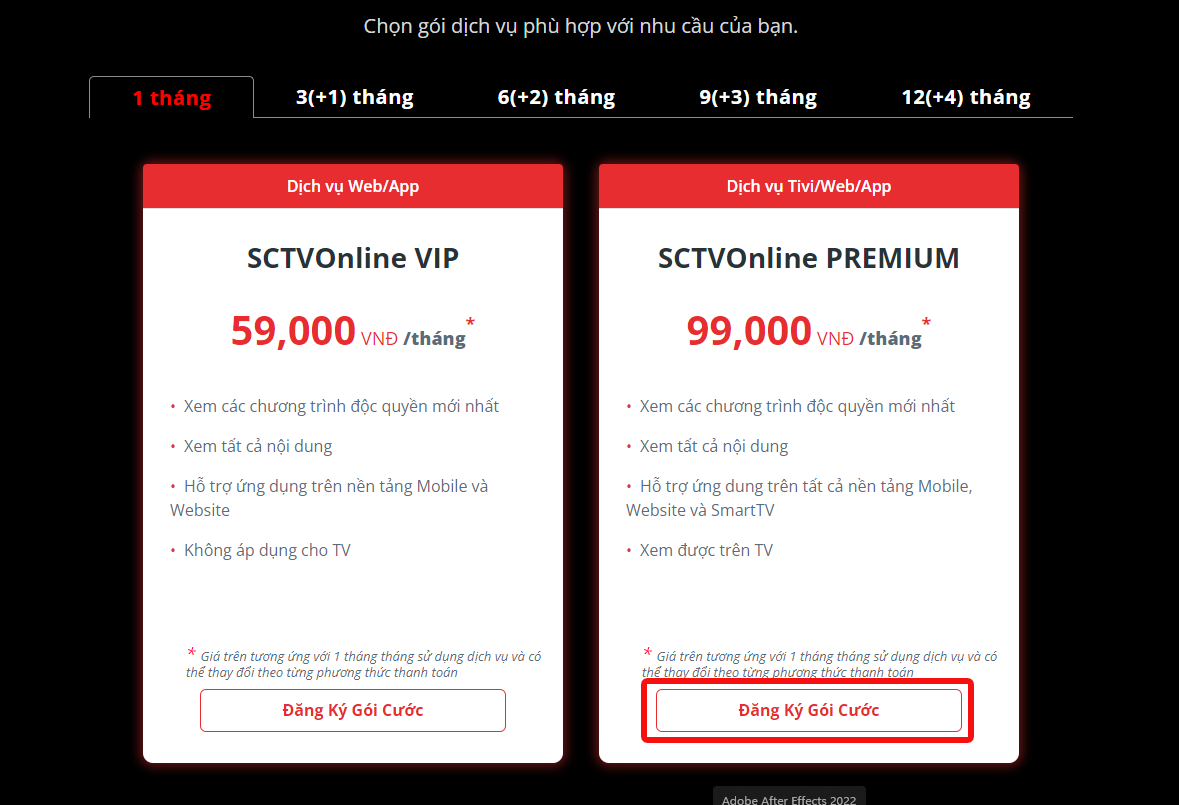Open the 6(+2) tháng plan tab
The width and height of the screenshot is (1179, 805).
(556, 98)
